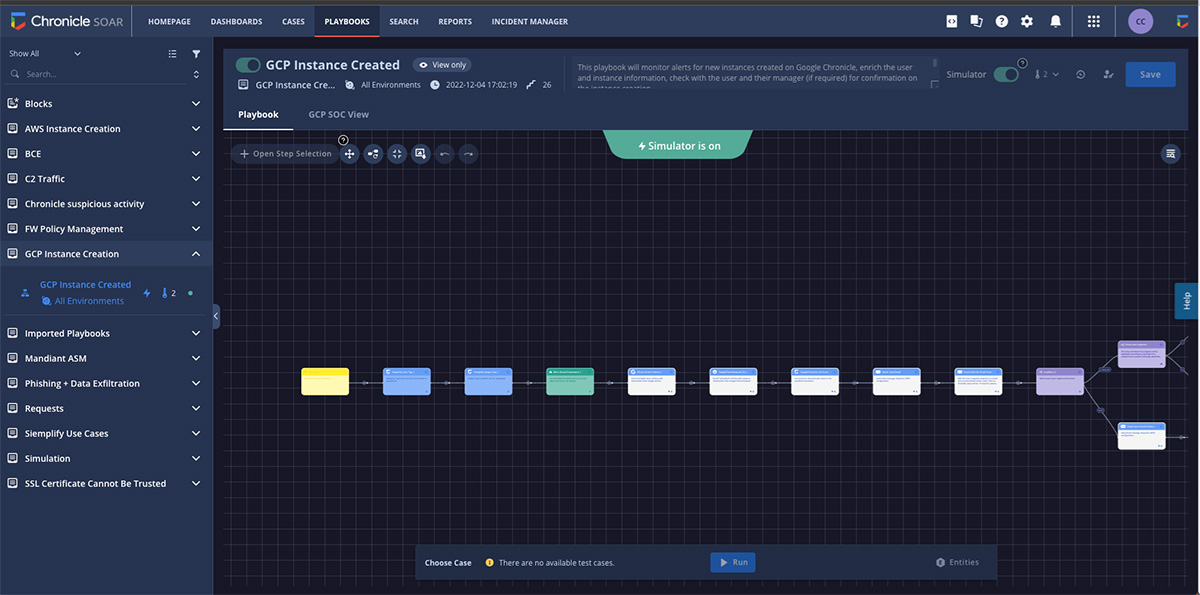Turn off the Simulator switch
The image size is (1200, 595).
tap(1006, 74)
